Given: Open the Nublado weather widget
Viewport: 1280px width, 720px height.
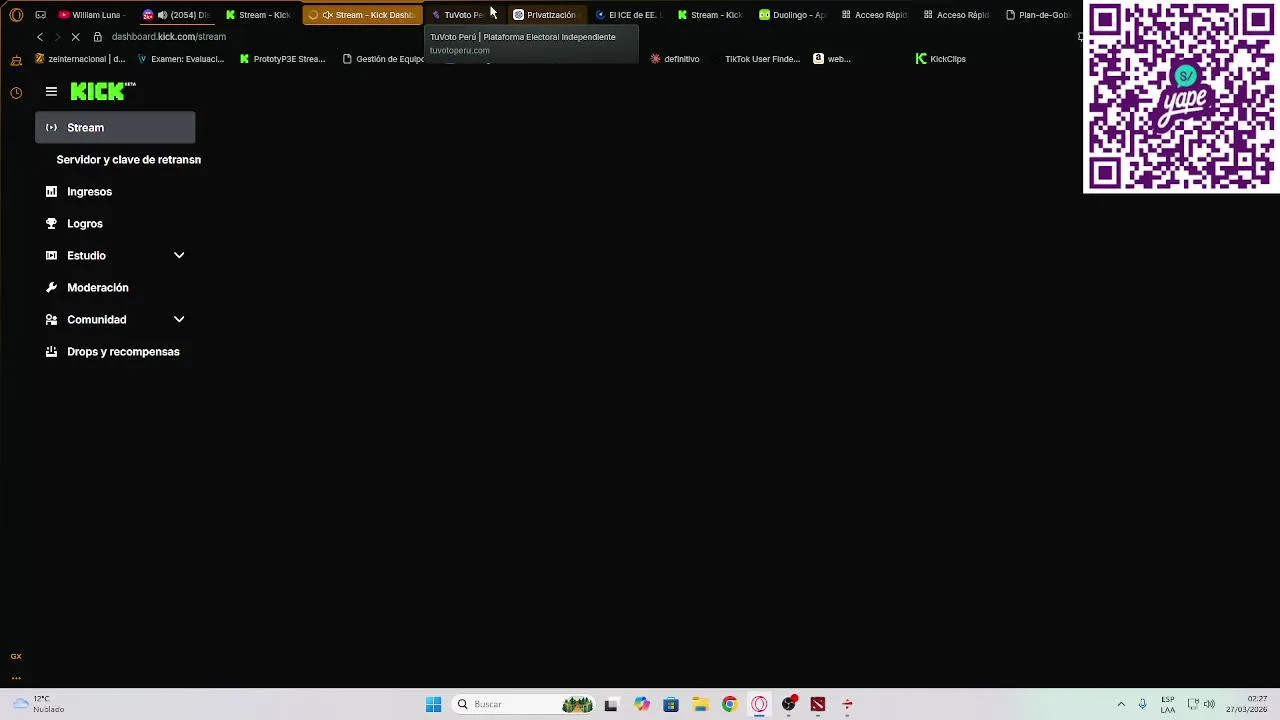Looking at the screenshot, I should click(x=38, y=704).
